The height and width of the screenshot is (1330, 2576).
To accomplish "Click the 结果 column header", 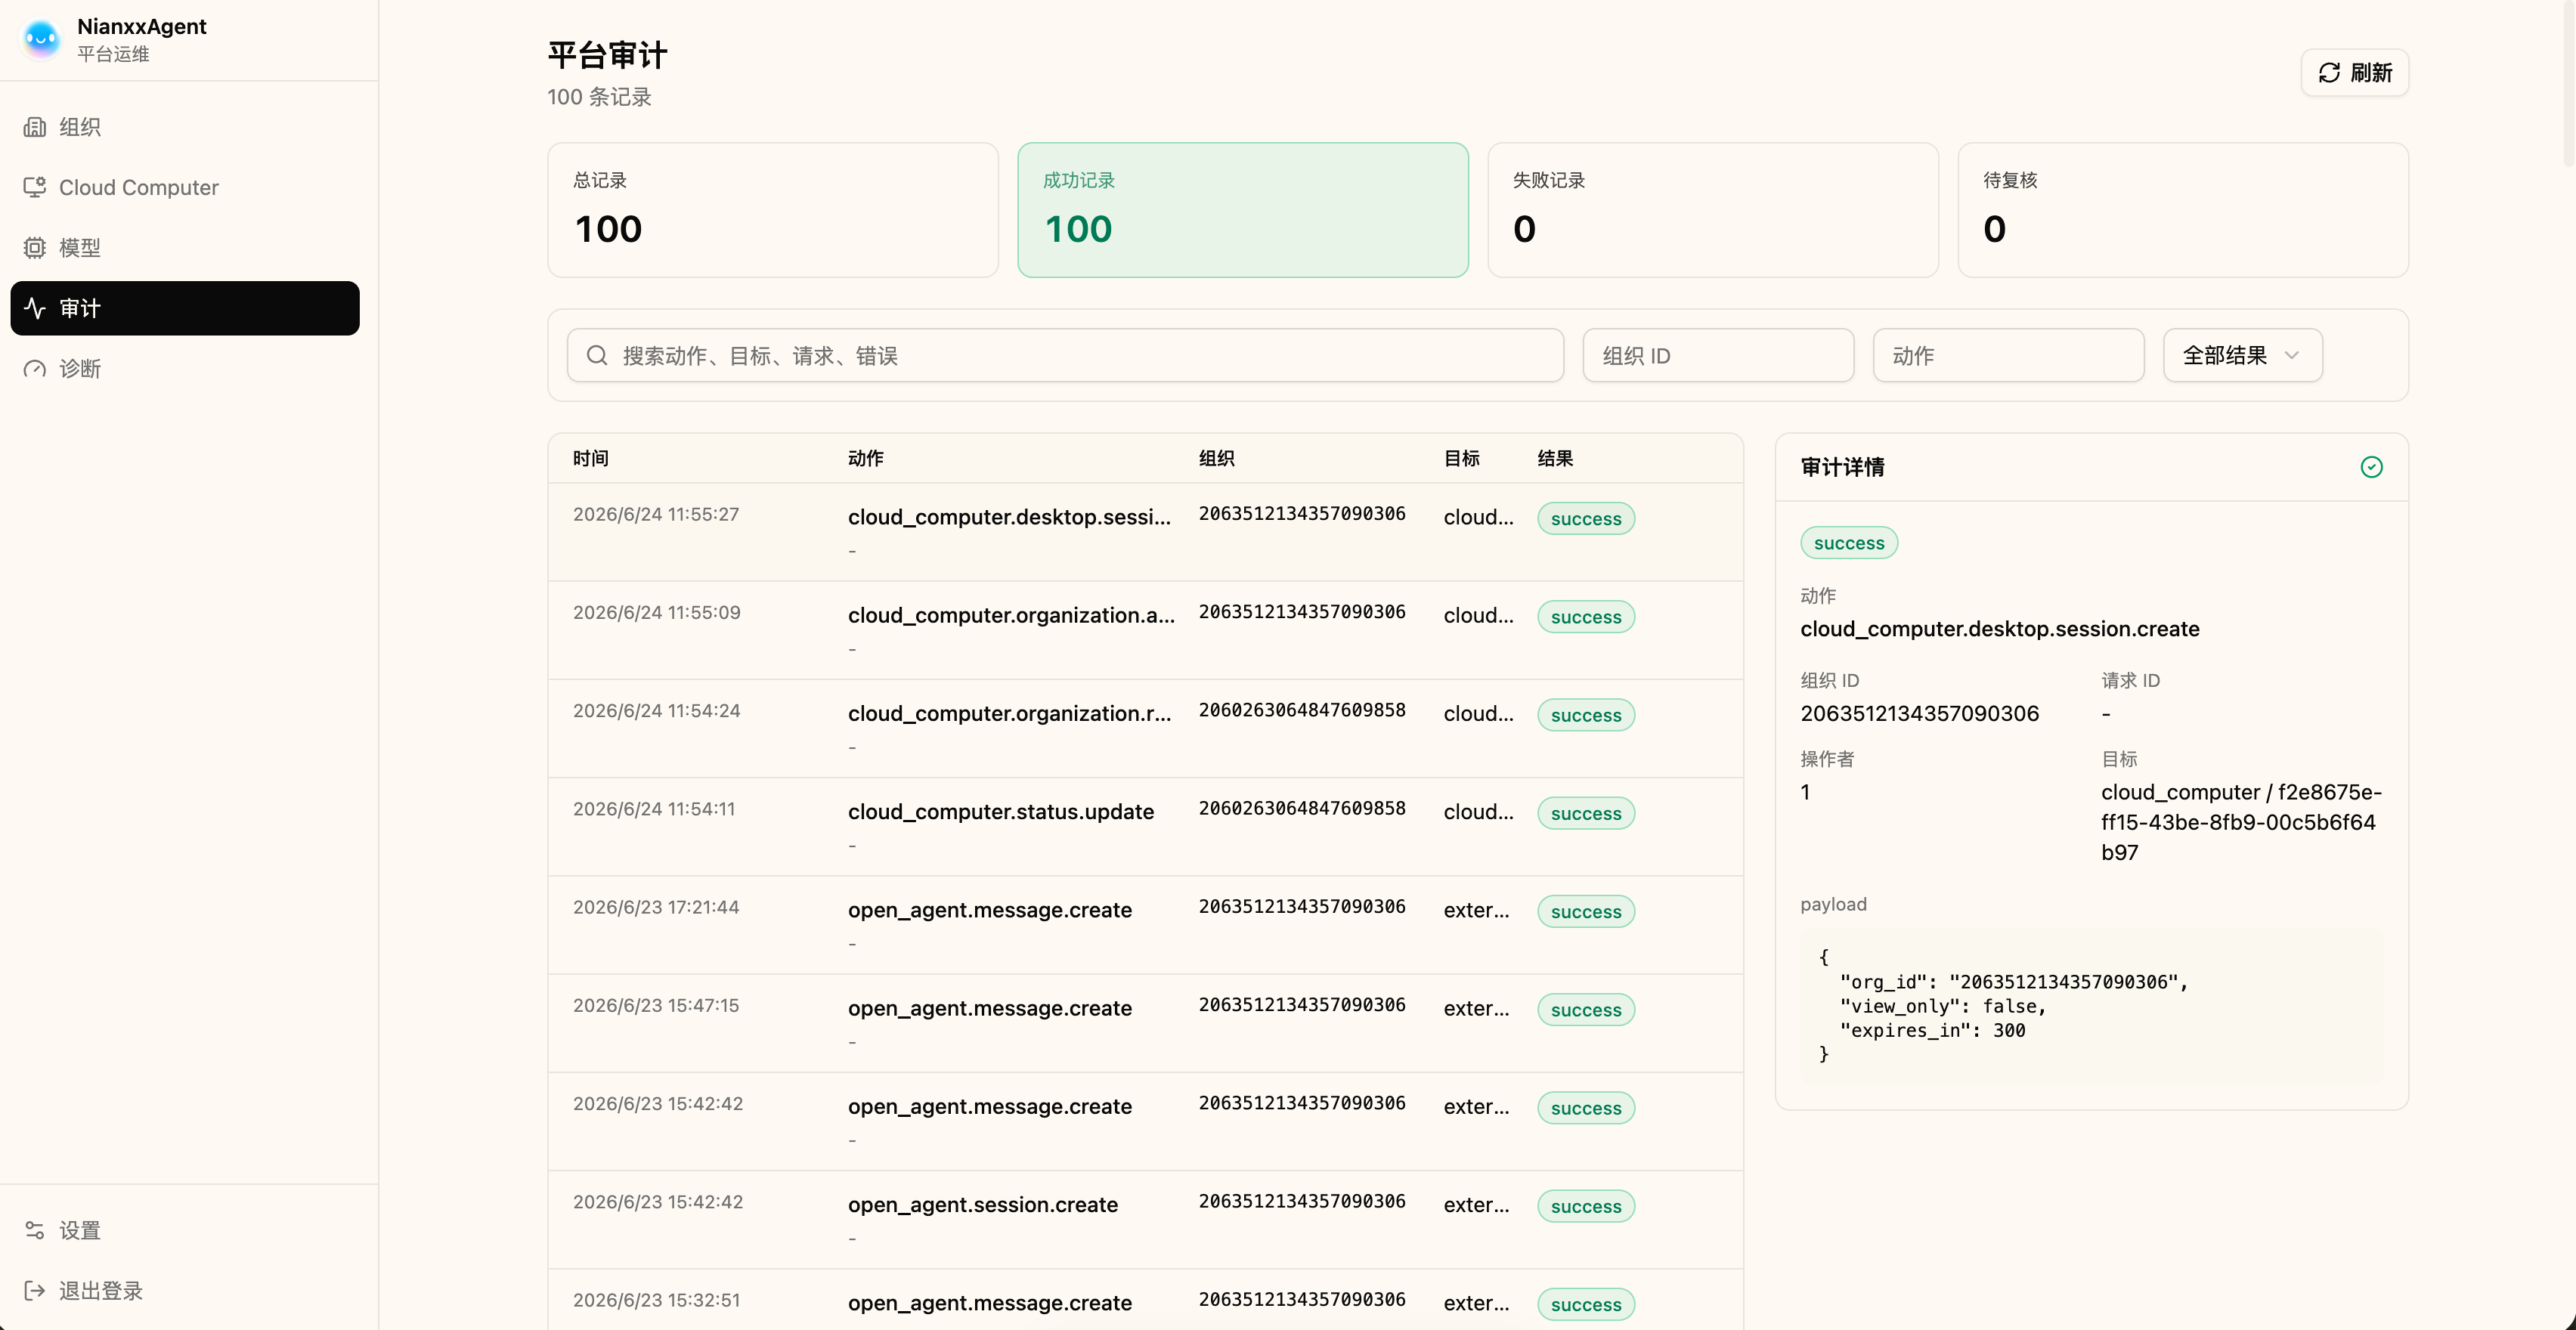I will 1555,458.
